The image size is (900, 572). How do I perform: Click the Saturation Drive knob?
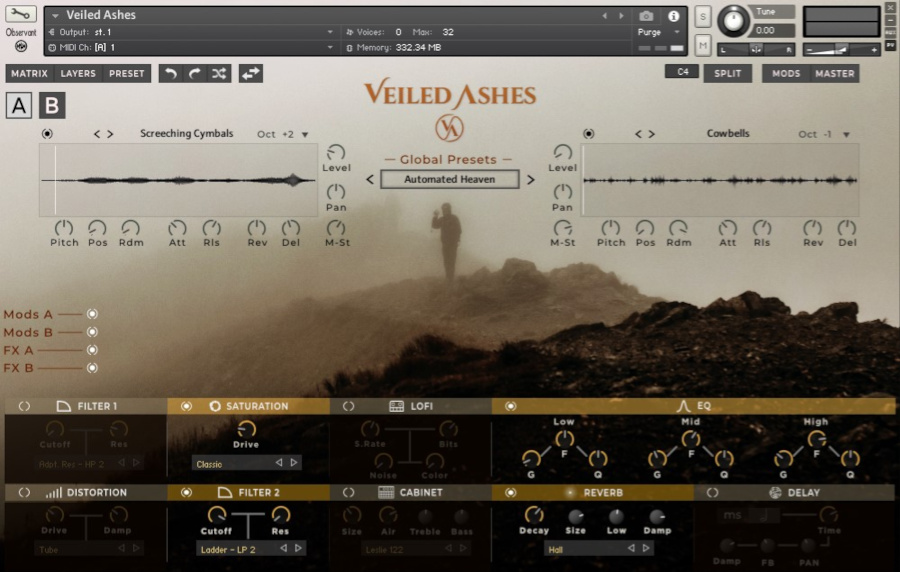[246, 429]
